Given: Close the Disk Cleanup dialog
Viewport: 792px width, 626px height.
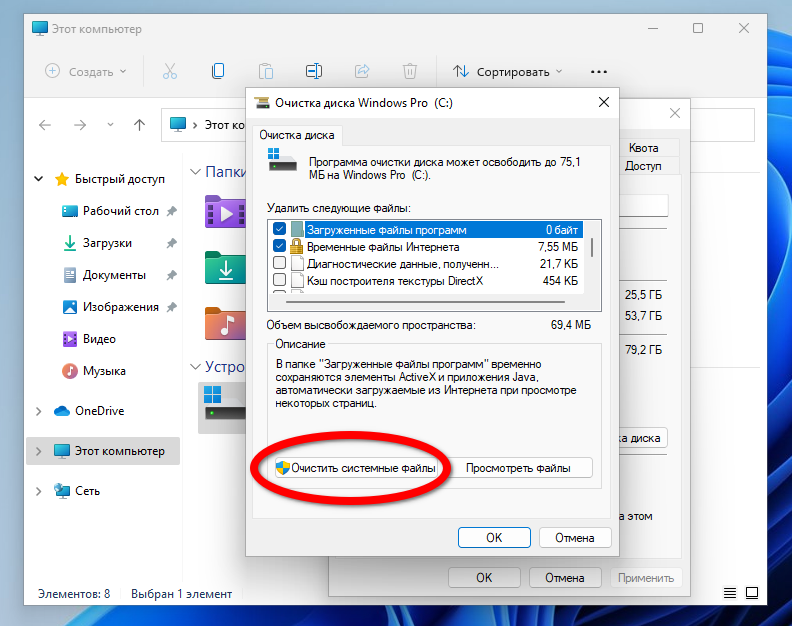Looking at the screenshot, I should (x=604, y=103).
